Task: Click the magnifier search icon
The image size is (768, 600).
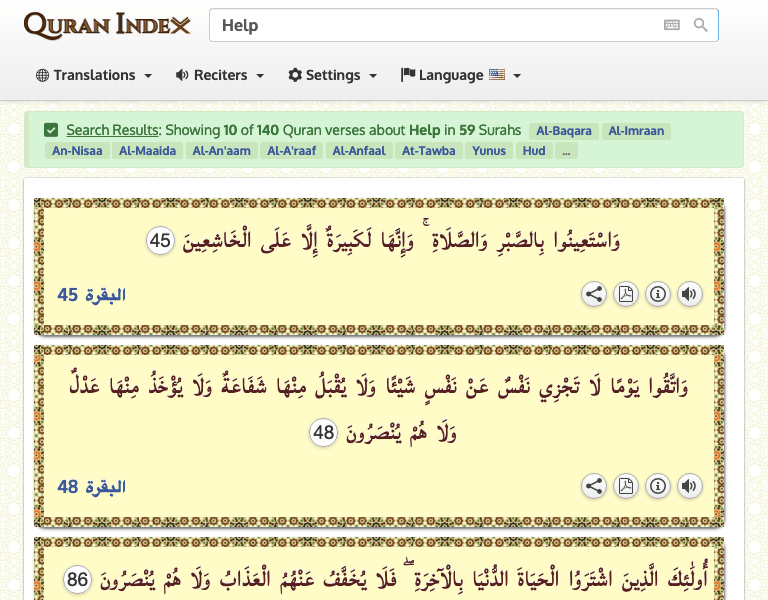Action: point(700,25)
